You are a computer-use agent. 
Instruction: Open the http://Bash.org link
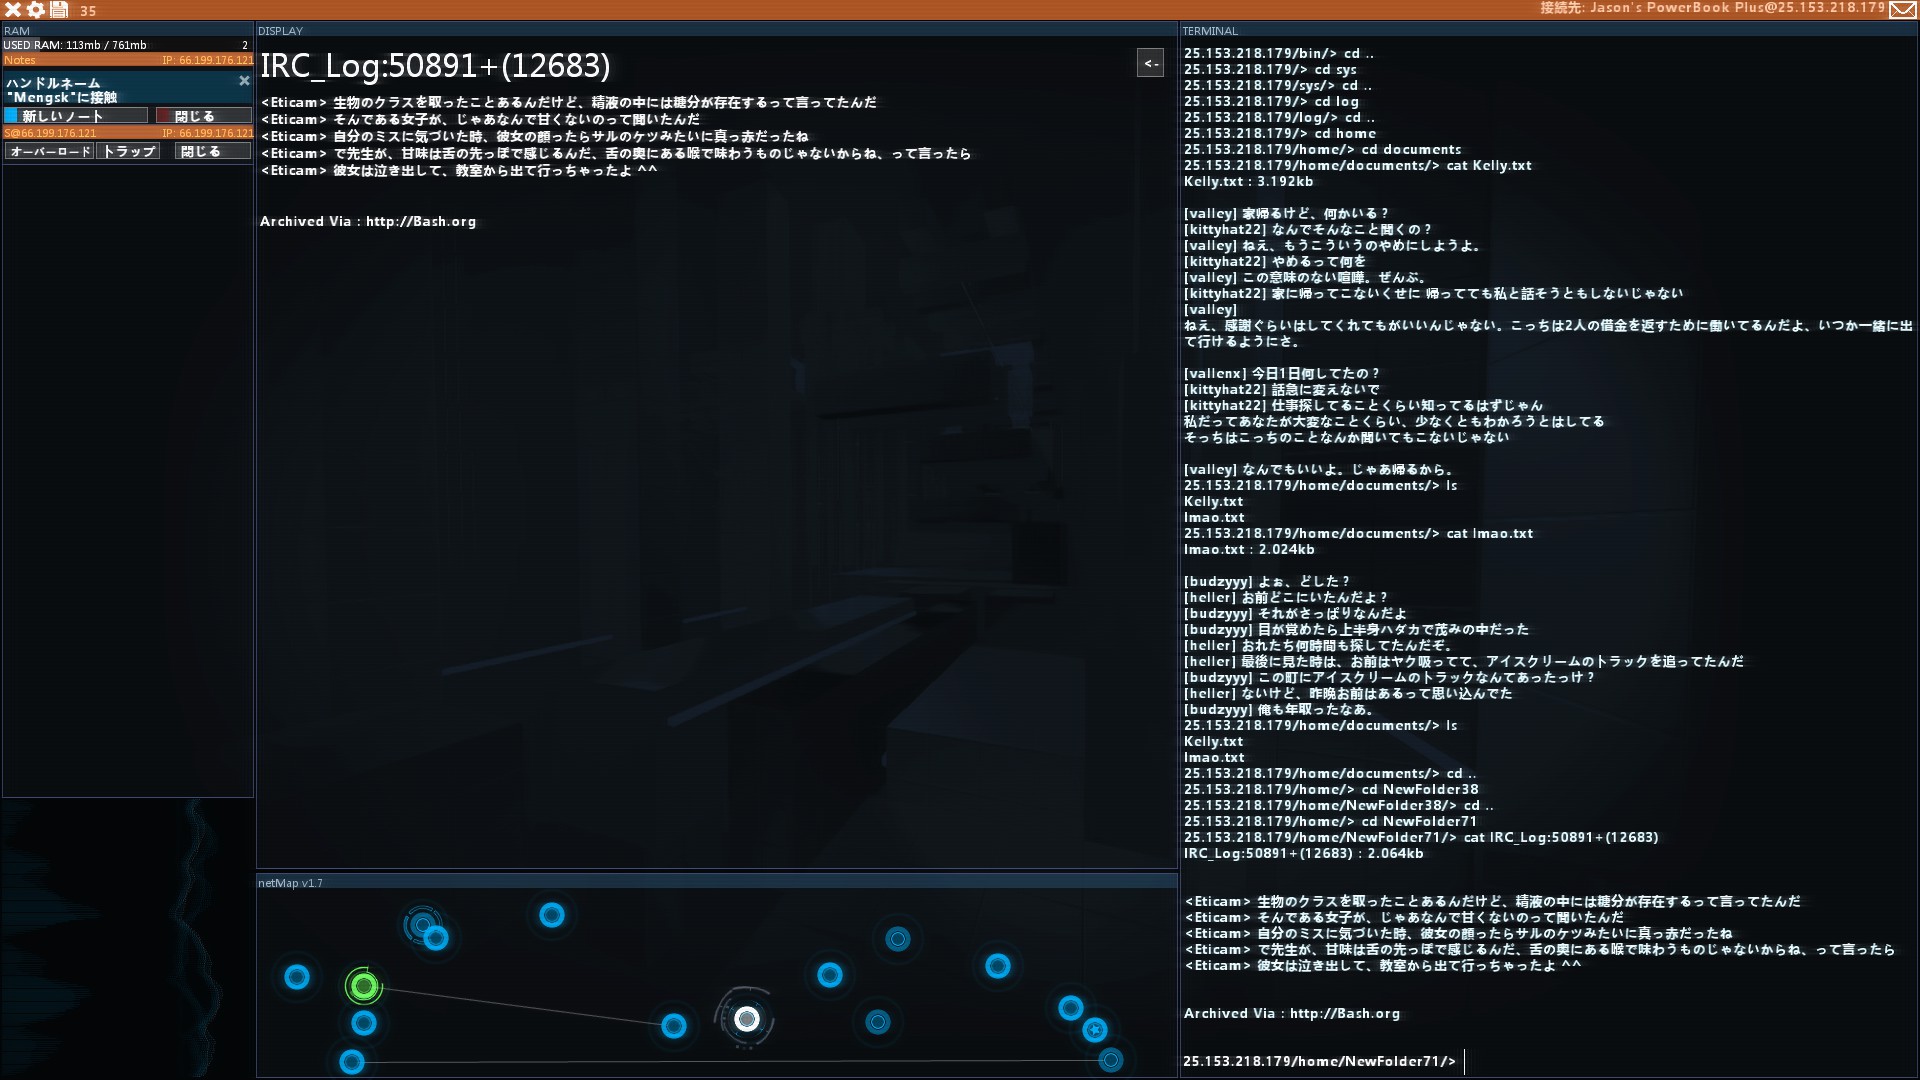[x=421, y=221]
